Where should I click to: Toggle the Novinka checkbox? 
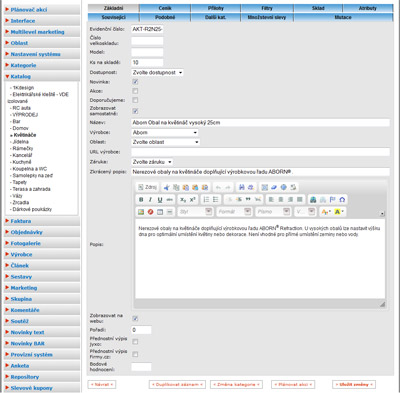coord(135,82)
